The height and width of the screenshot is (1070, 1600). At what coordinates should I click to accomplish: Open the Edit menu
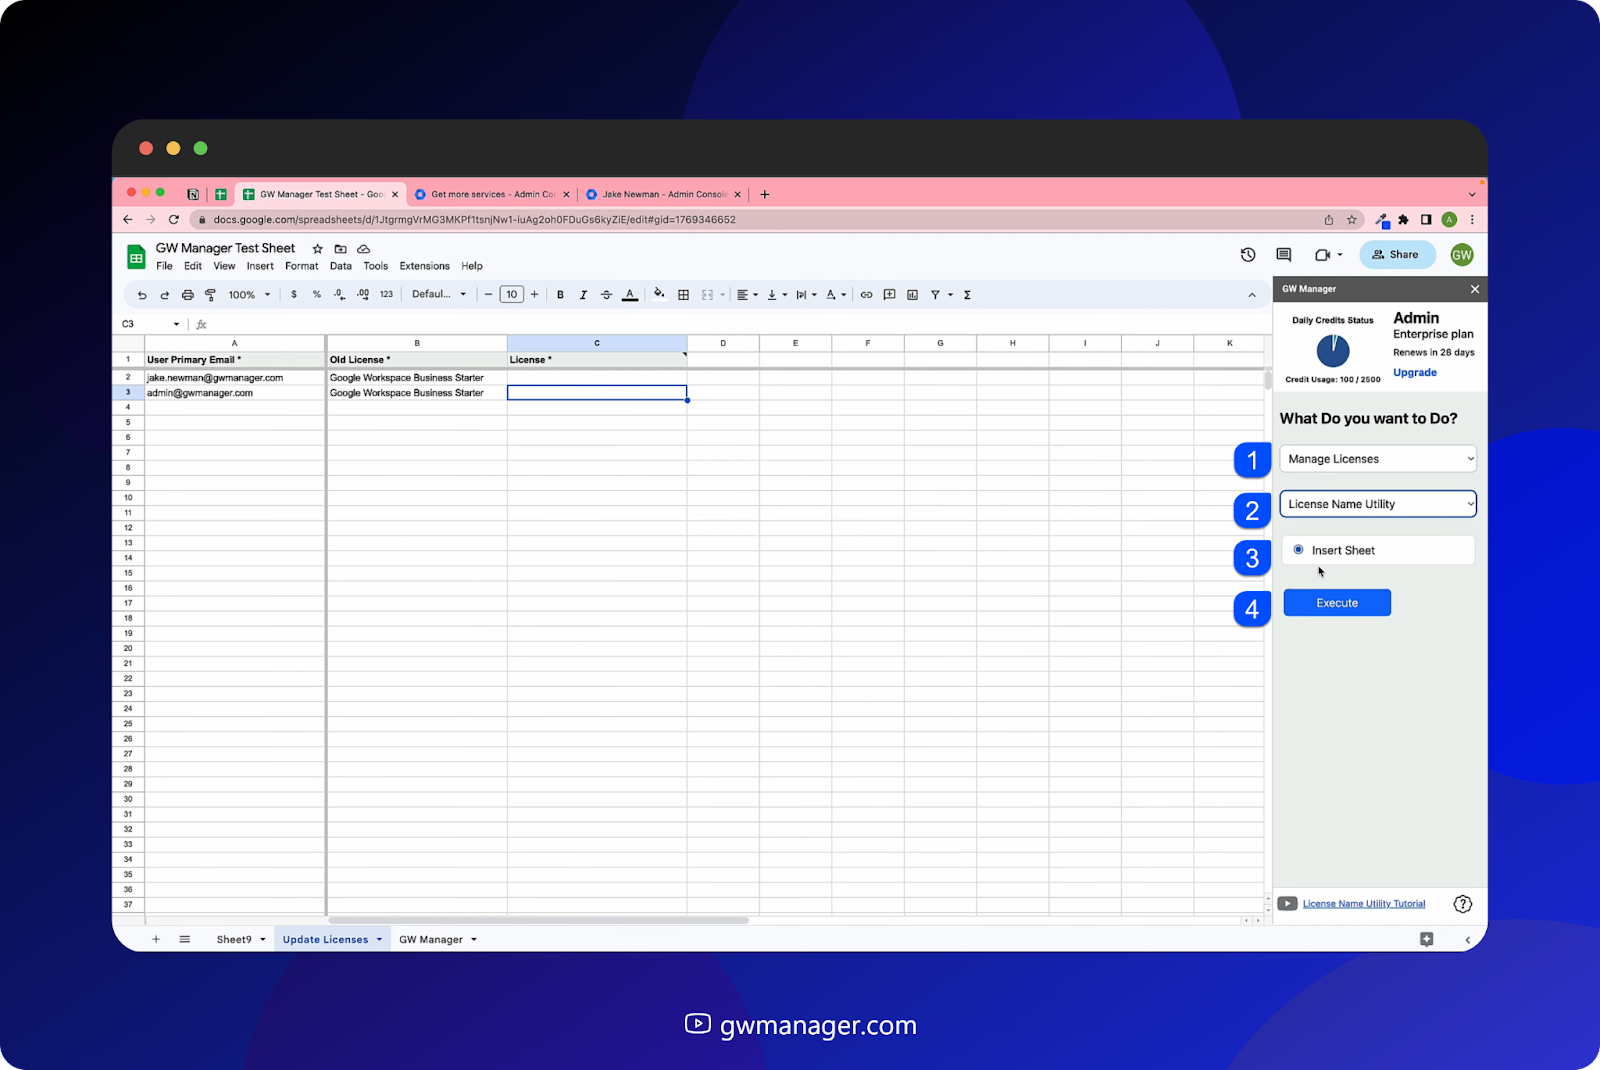pos(193,266)
